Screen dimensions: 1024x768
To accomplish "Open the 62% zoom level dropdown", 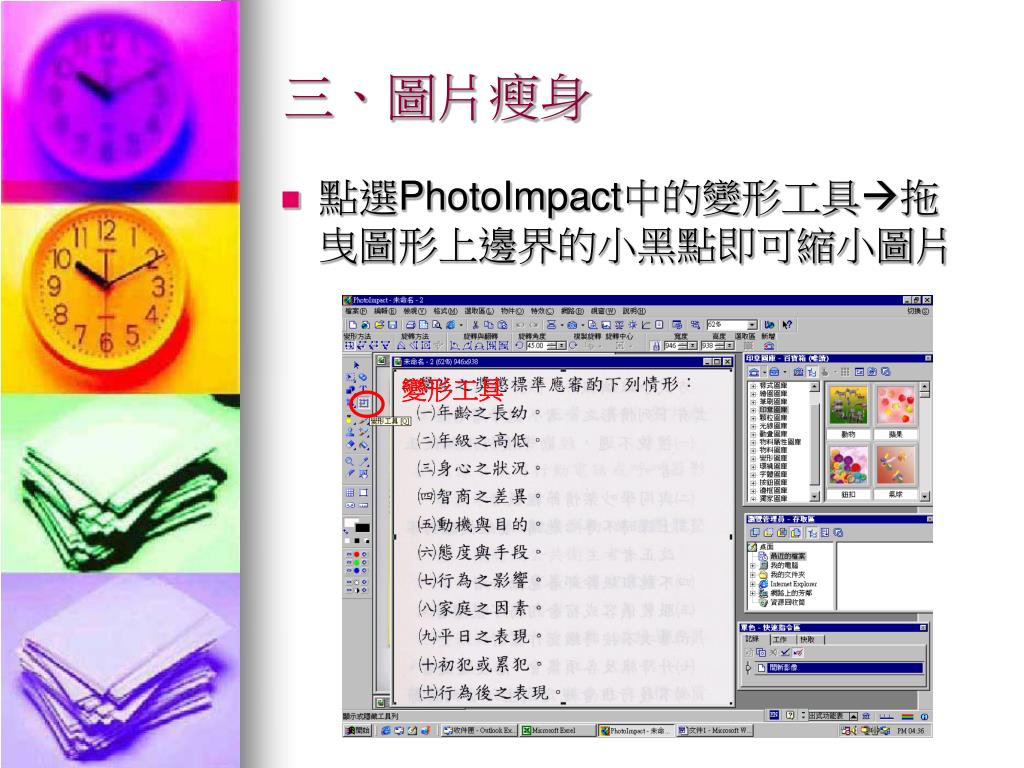I will (x=752, y=325).
